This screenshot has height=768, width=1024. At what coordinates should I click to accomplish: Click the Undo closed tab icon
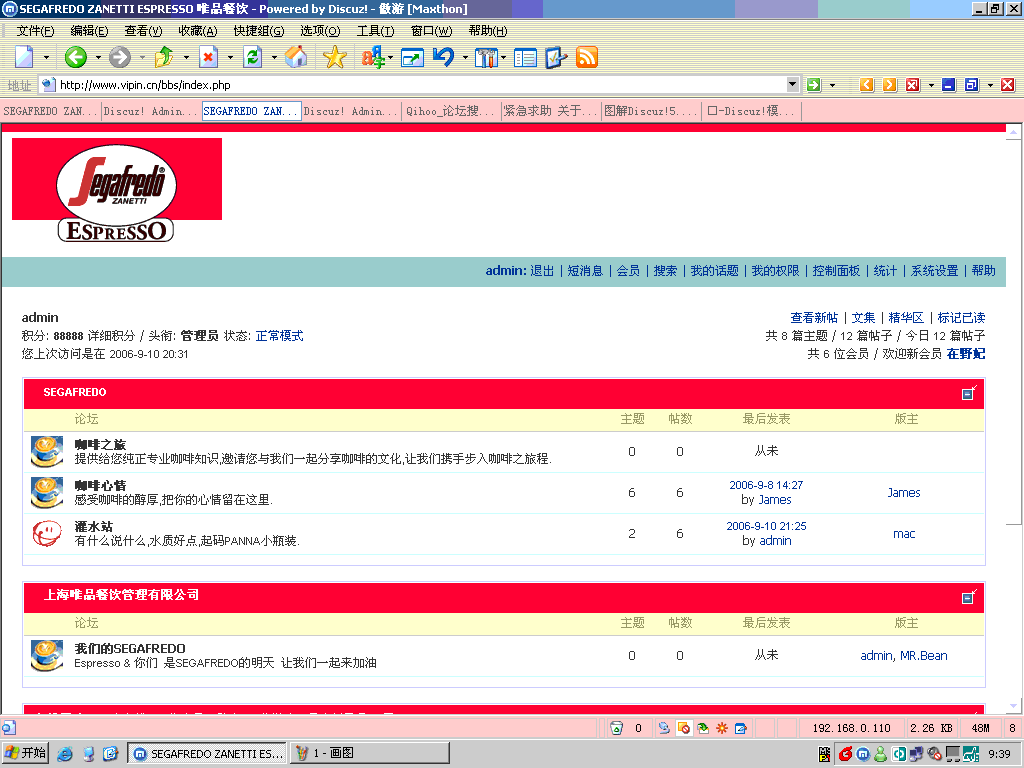point(444,57)
